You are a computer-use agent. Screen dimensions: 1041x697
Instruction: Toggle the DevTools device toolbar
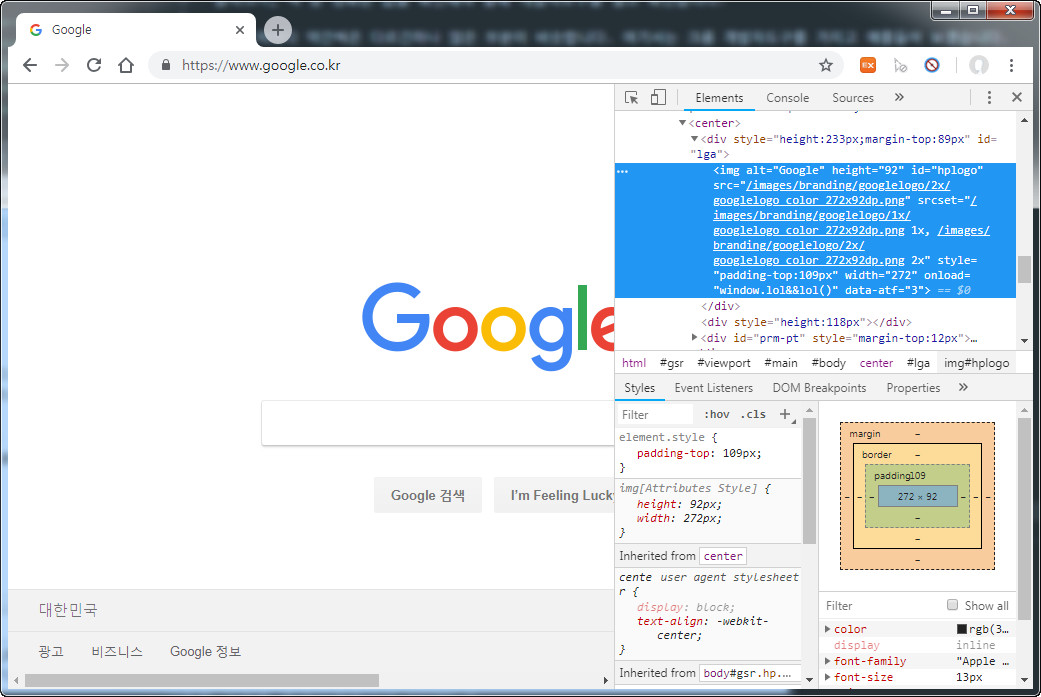(x=658, y=98)
